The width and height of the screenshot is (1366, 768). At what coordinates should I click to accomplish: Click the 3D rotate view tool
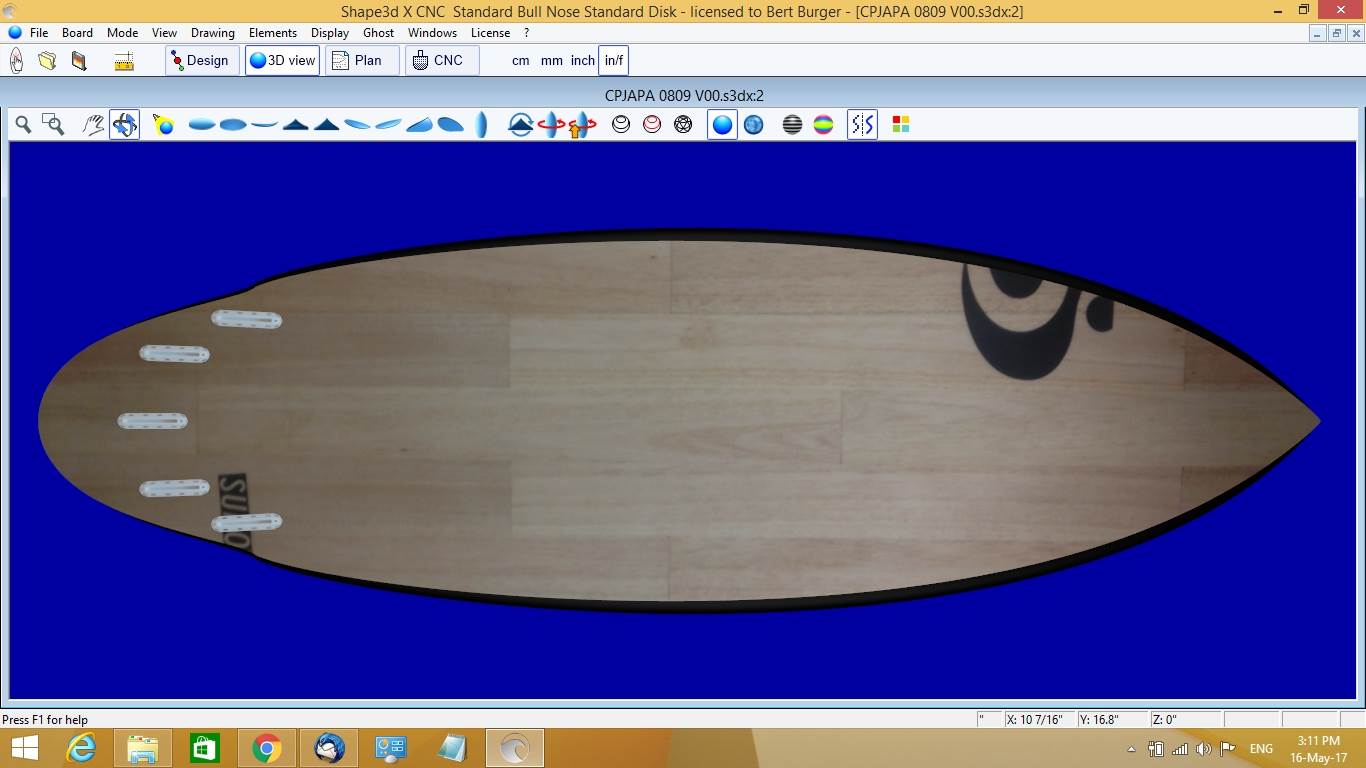pyautogui.click(x=124, y=124)
